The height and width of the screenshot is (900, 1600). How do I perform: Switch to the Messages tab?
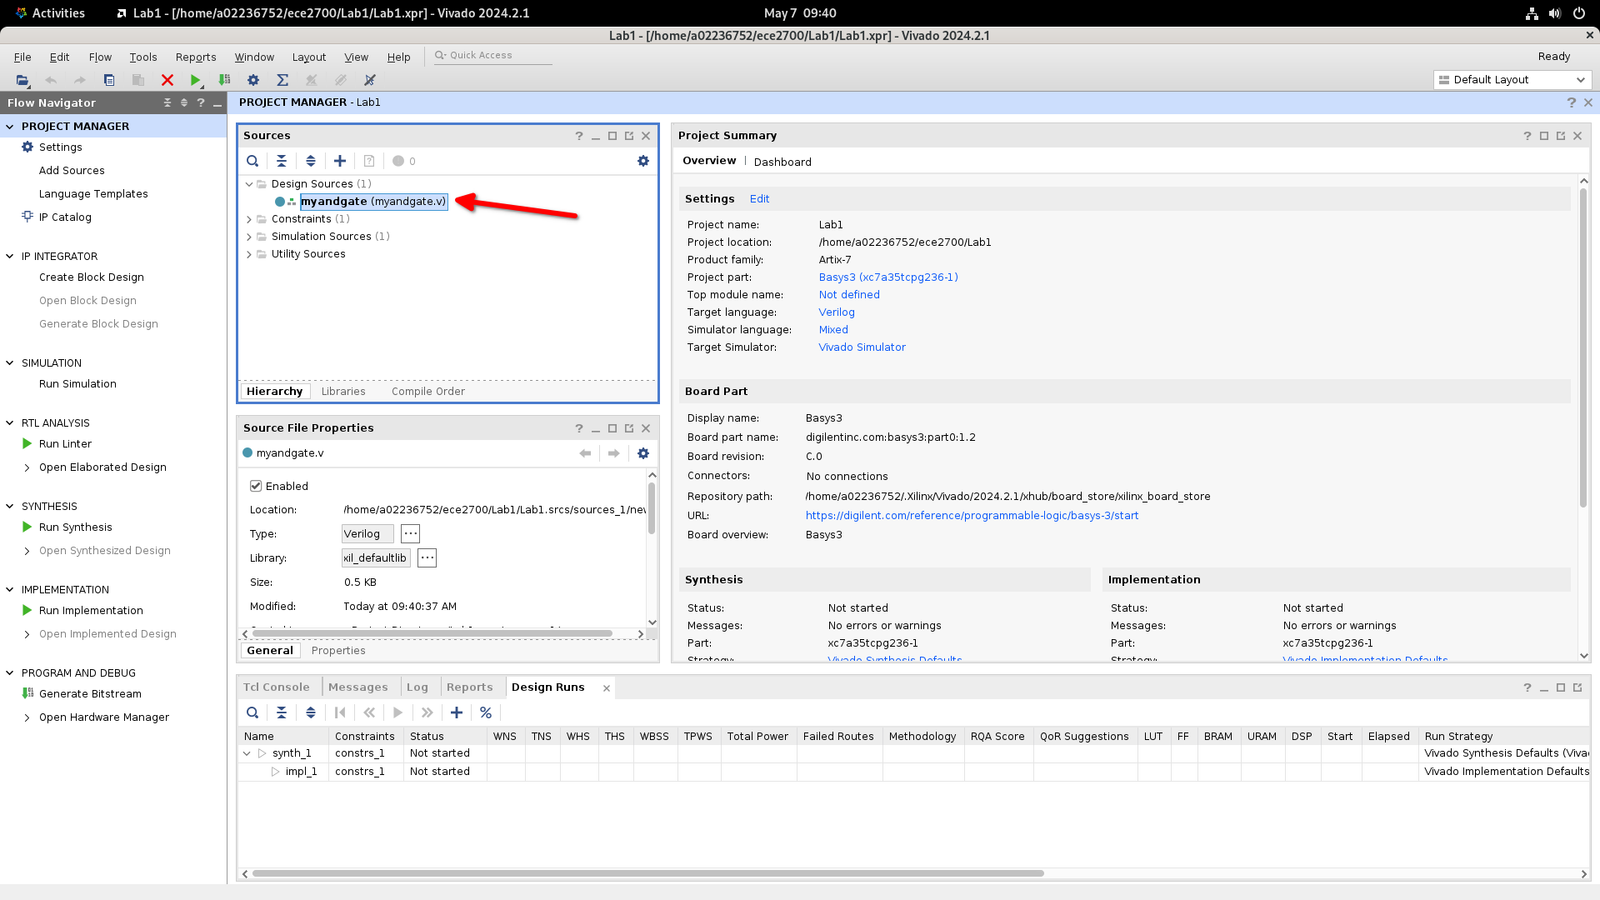click(358, 687)
